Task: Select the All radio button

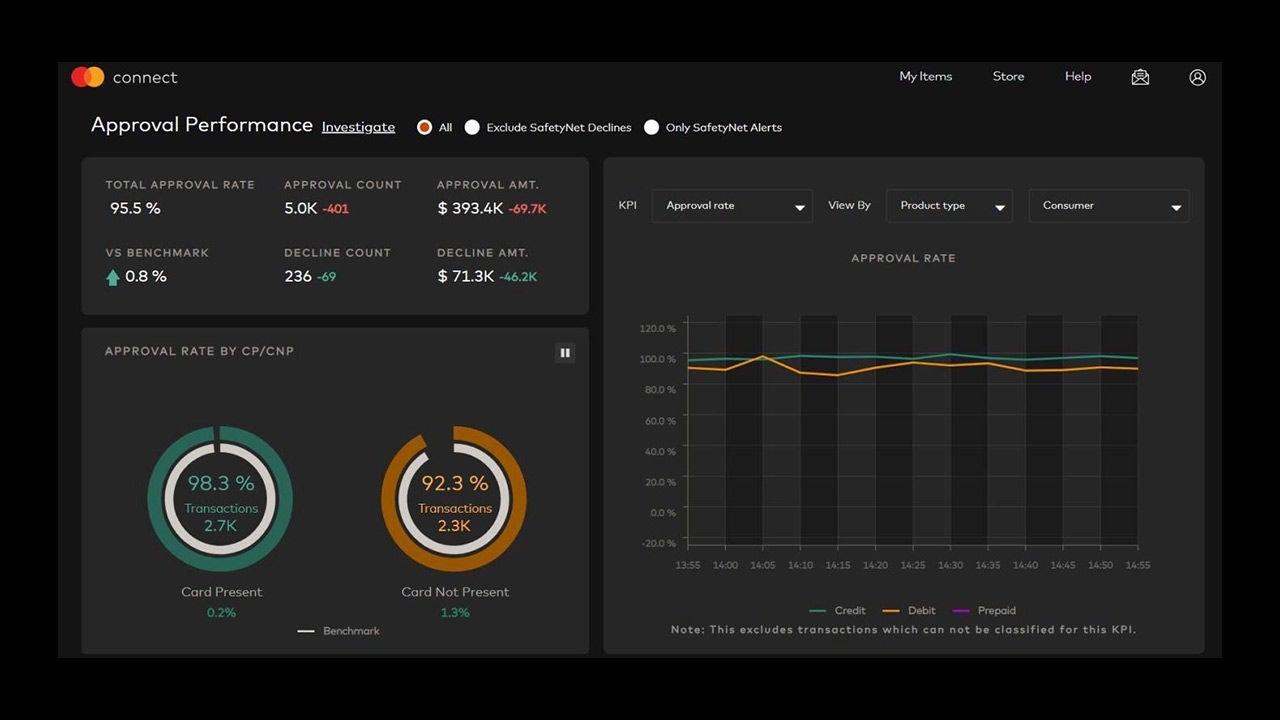Action: pyautogui.click(x=424, y=127)
